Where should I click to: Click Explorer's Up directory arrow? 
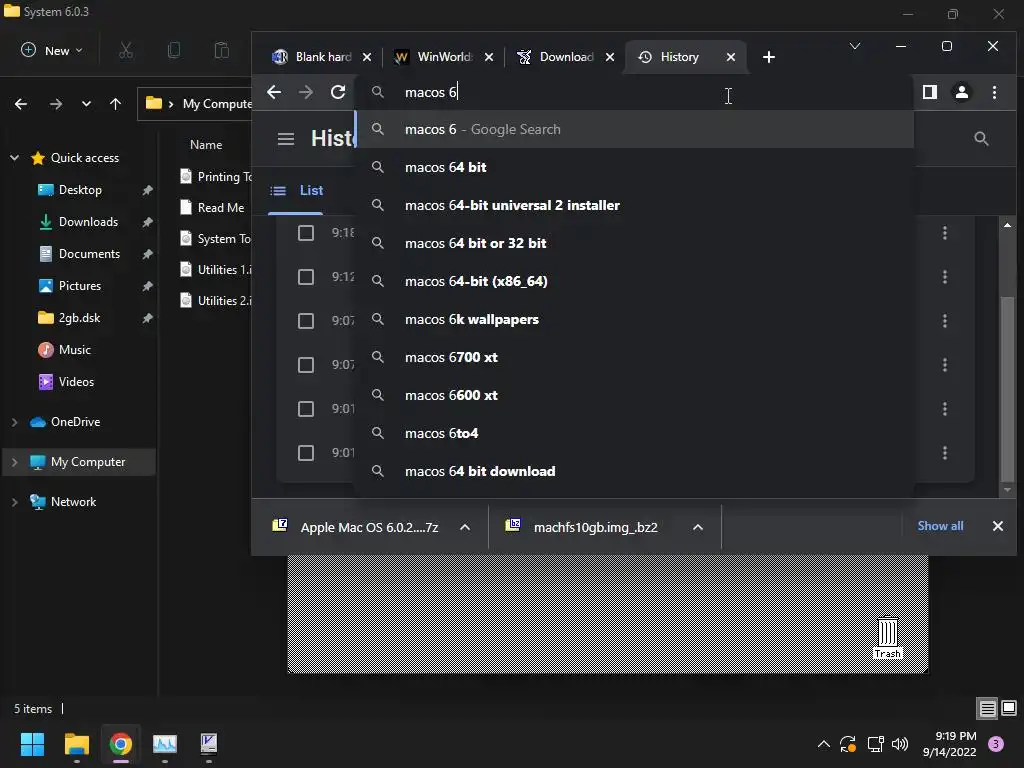(116, 104)
